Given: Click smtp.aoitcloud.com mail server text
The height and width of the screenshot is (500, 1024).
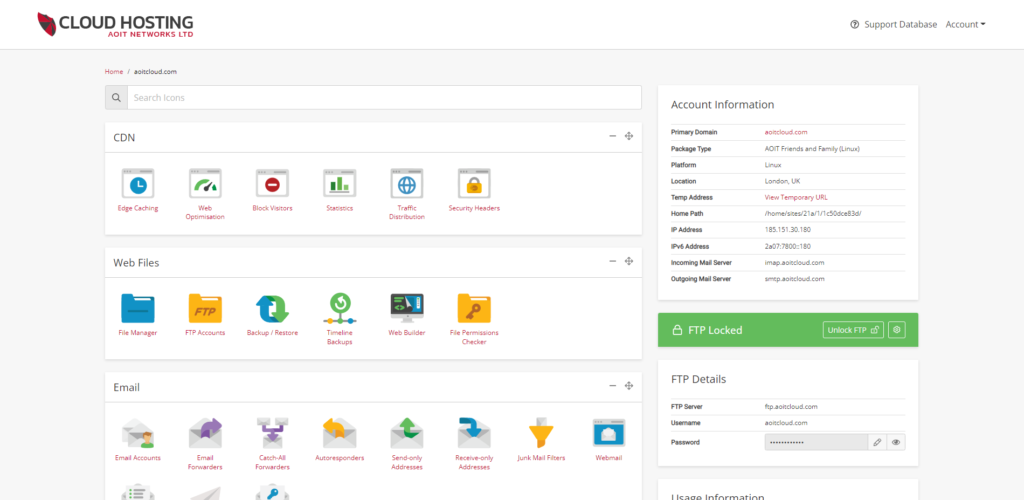Looking at the screenshot, I should click(x=795, y=279).
